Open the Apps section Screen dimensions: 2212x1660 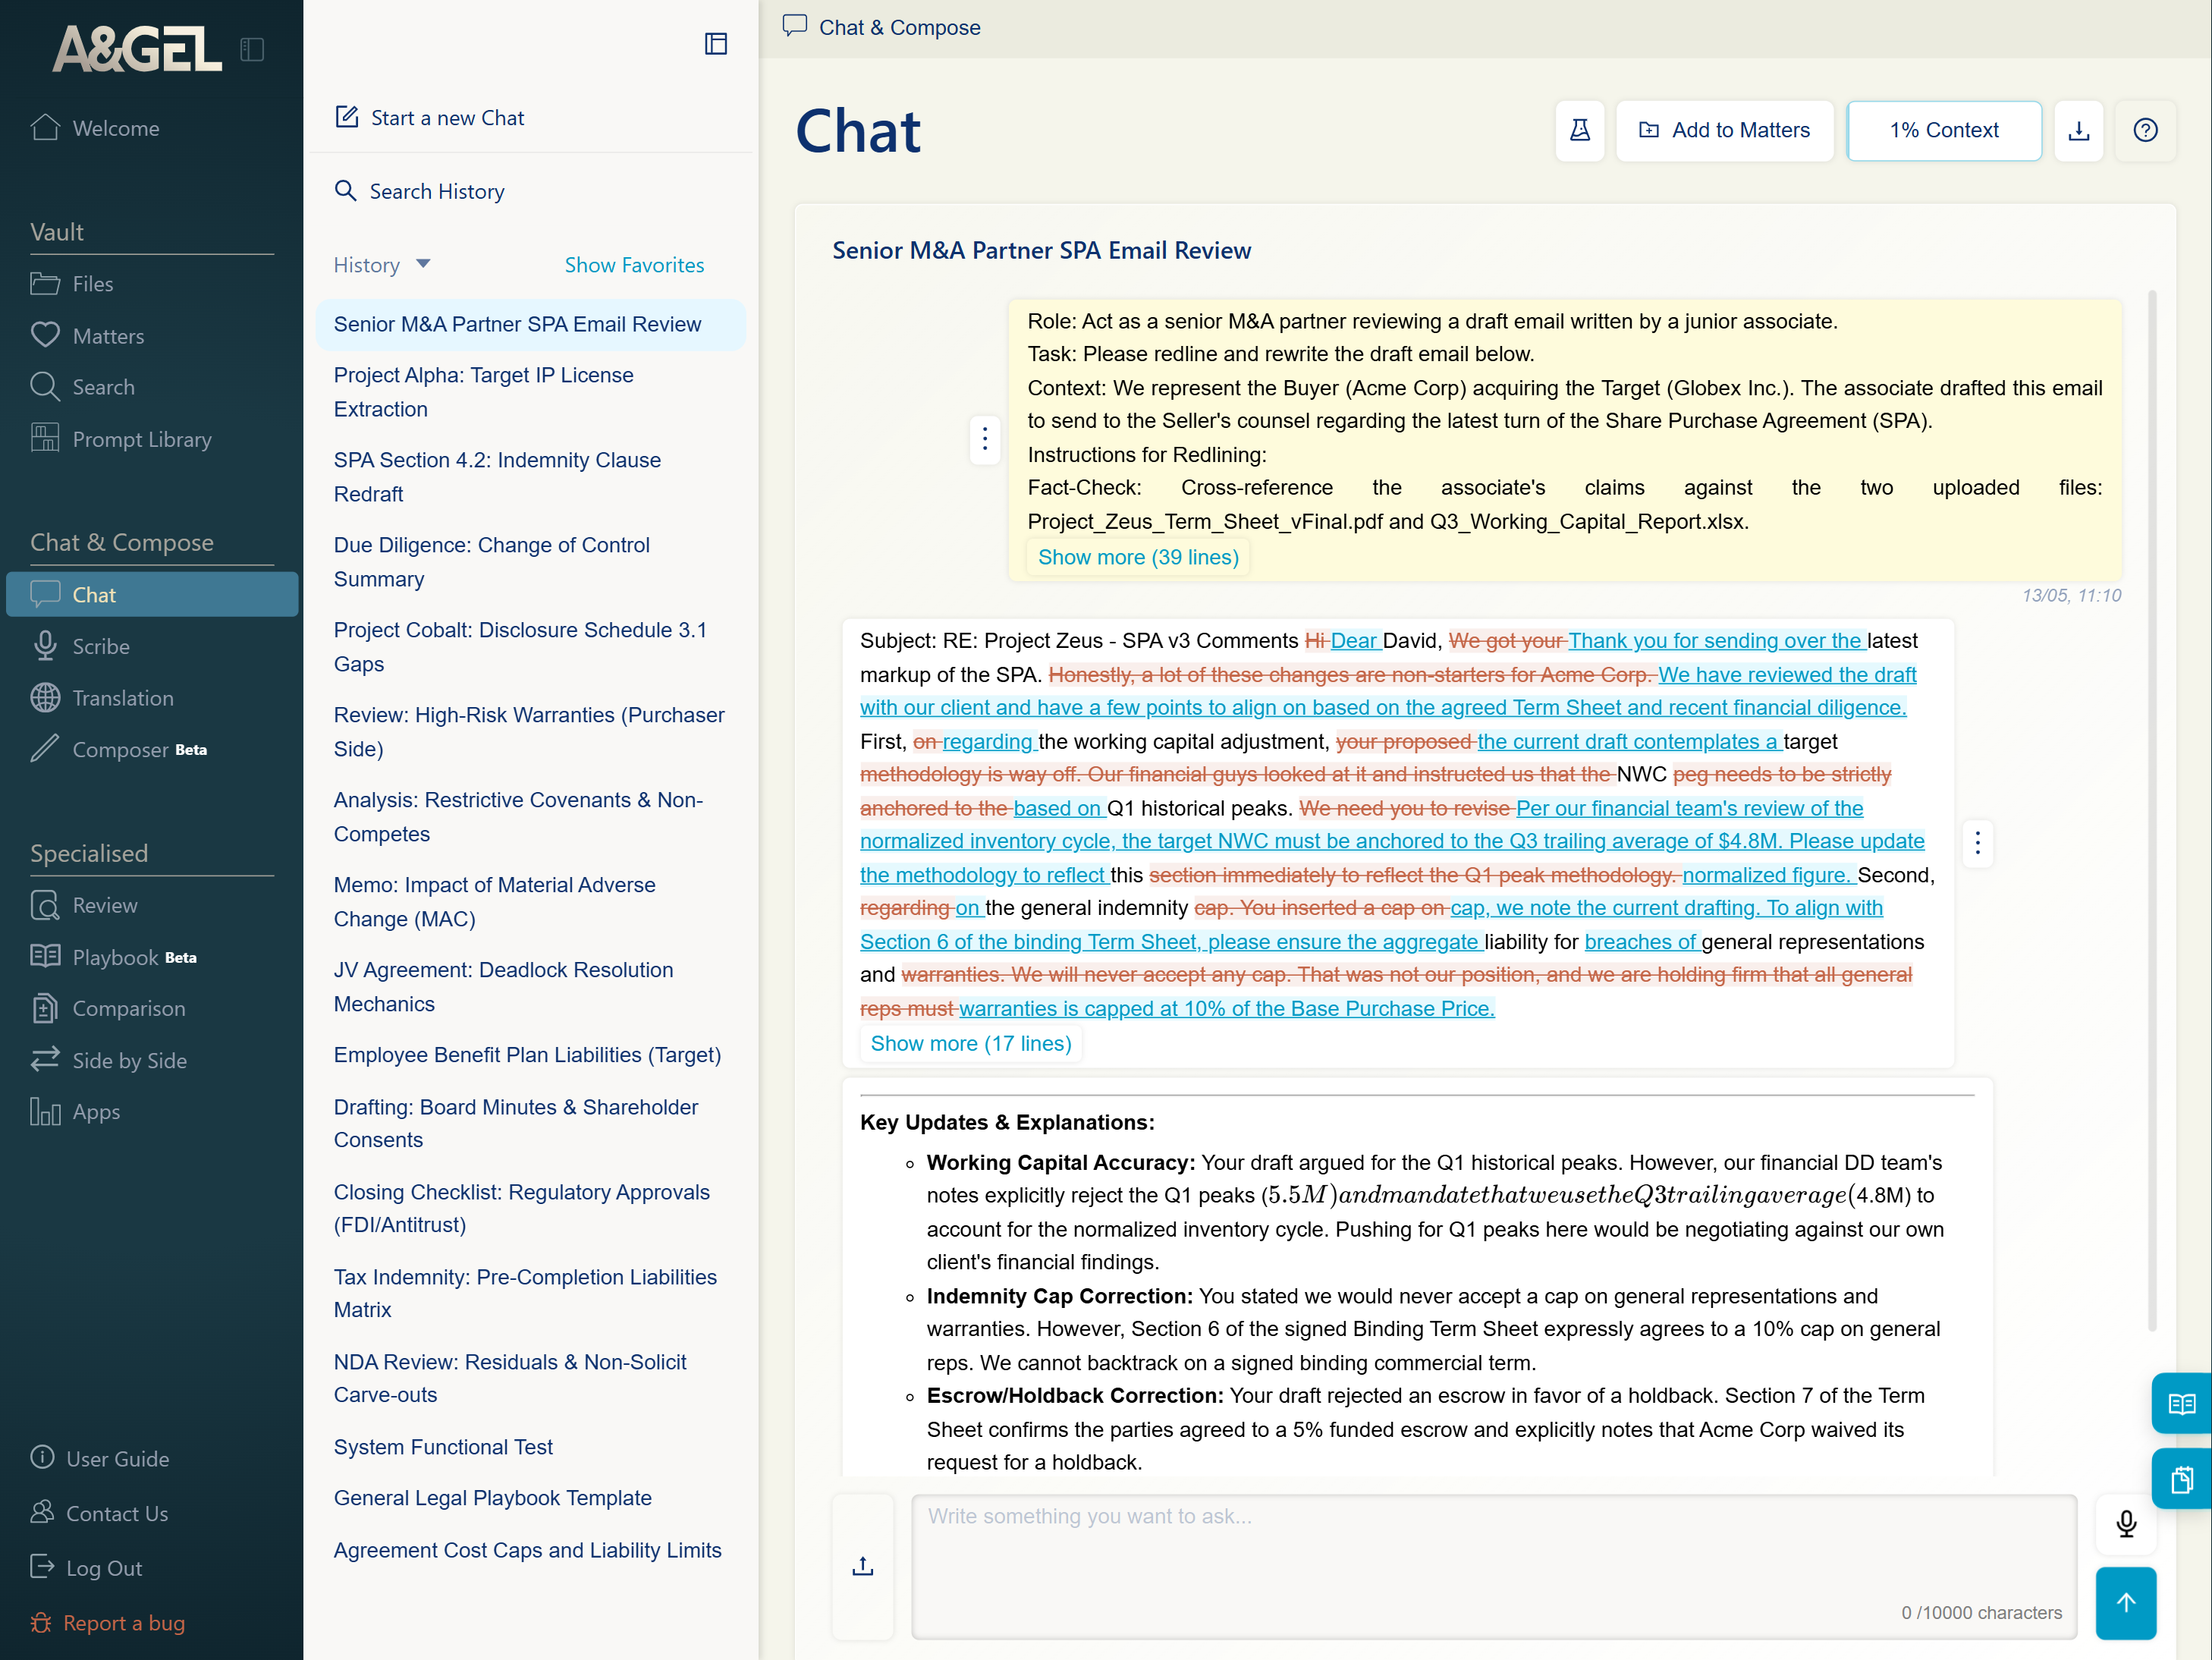75,1112
